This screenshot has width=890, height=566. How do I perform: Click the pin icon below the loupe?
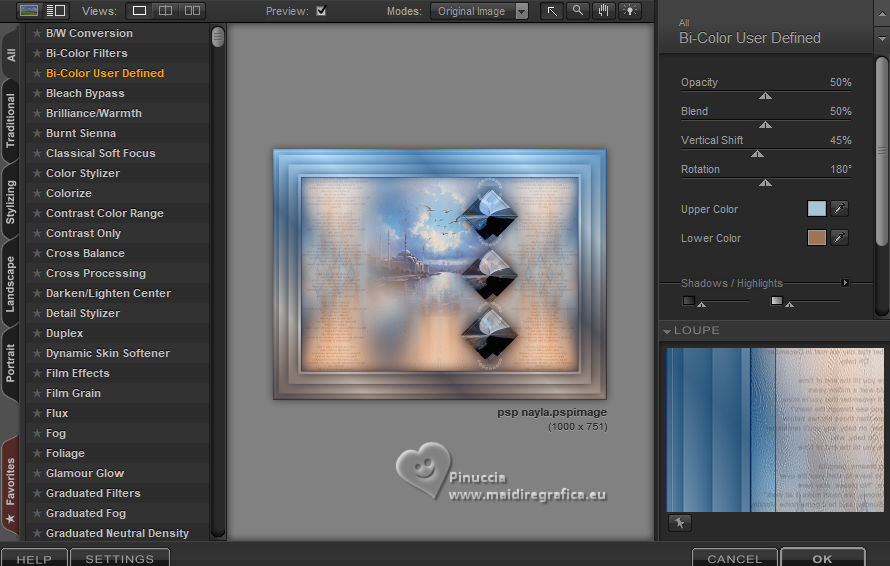click(x=679, y=523)
